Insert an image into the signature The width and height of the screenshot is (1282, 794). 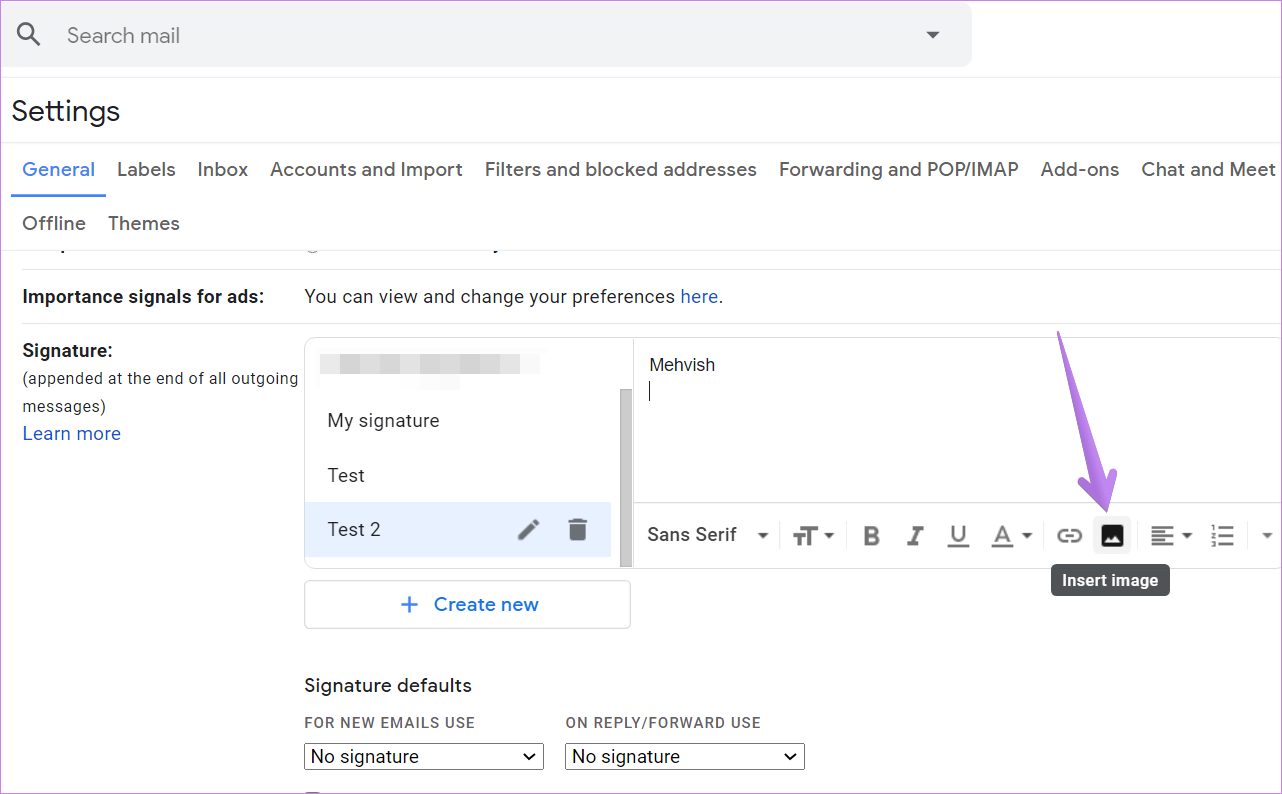(x=1112, y=535)
